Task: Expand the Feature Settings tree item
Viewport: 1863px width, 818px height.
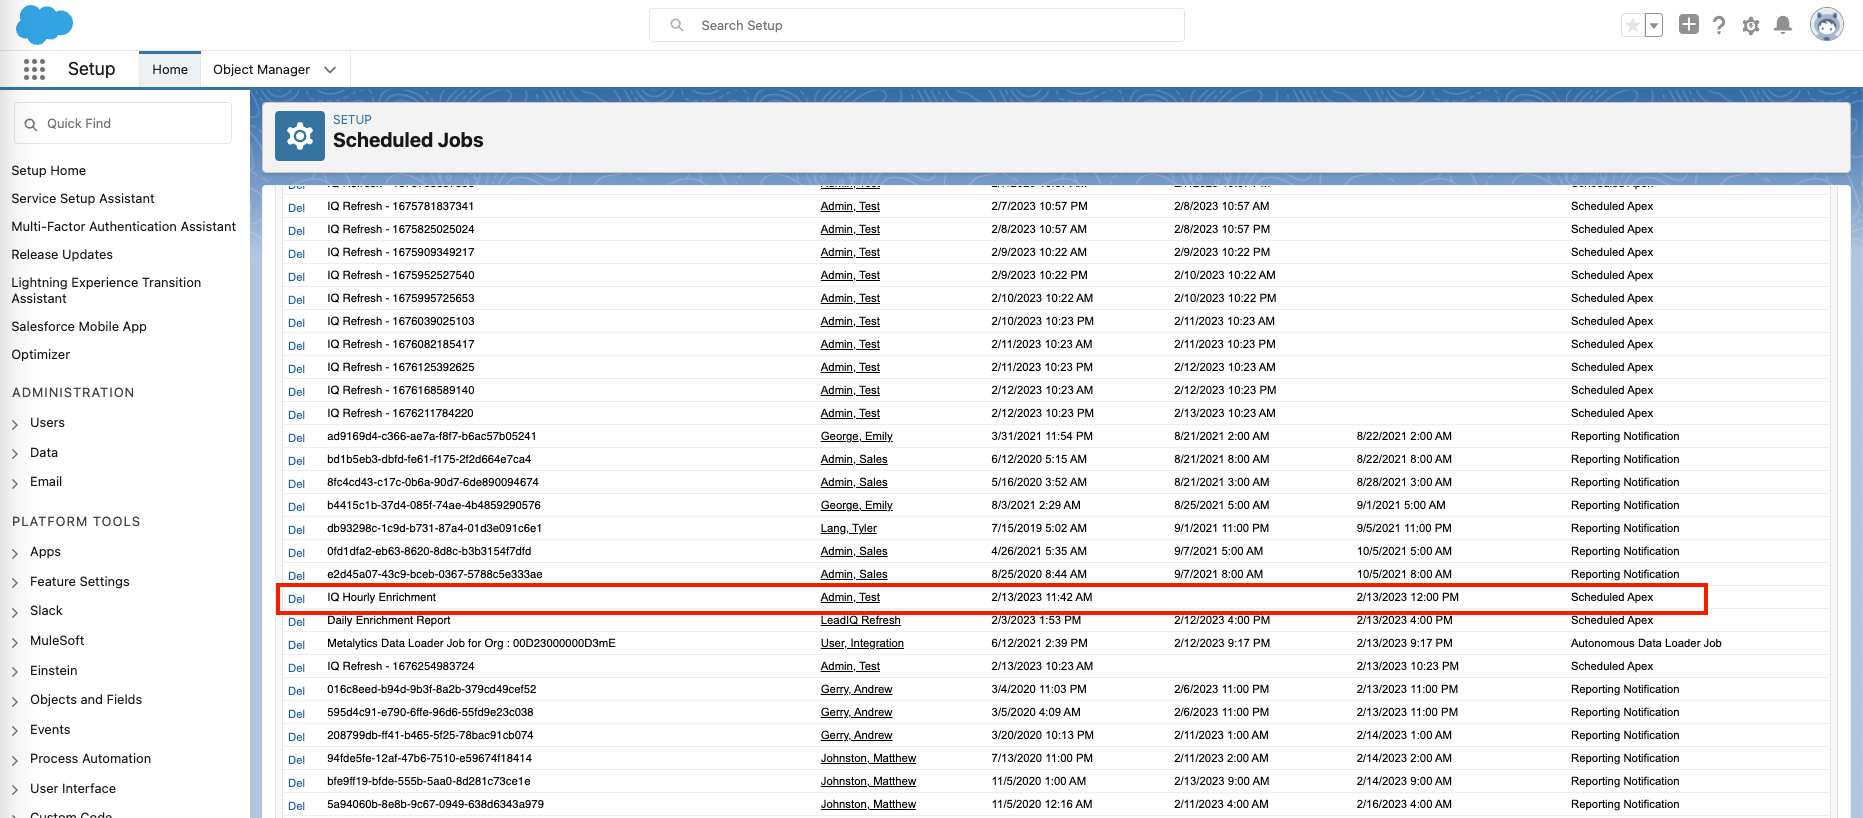Action: coord(15,582)
